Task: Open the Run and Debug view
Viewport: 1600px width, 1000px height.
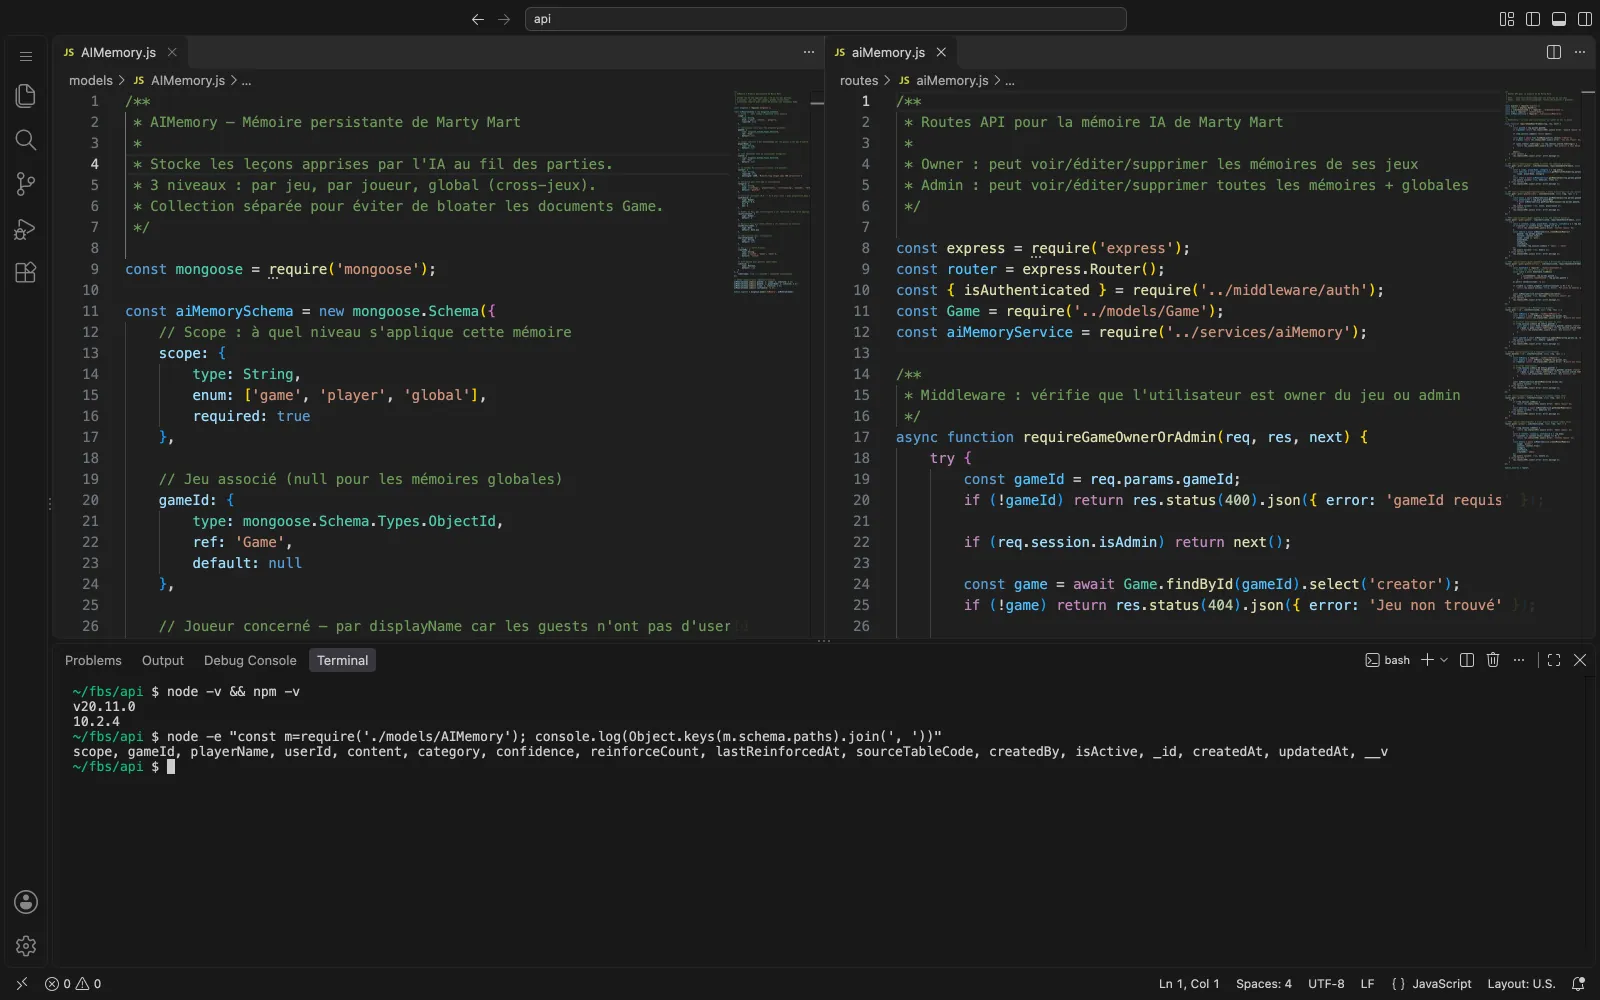Action: (26, 229)
